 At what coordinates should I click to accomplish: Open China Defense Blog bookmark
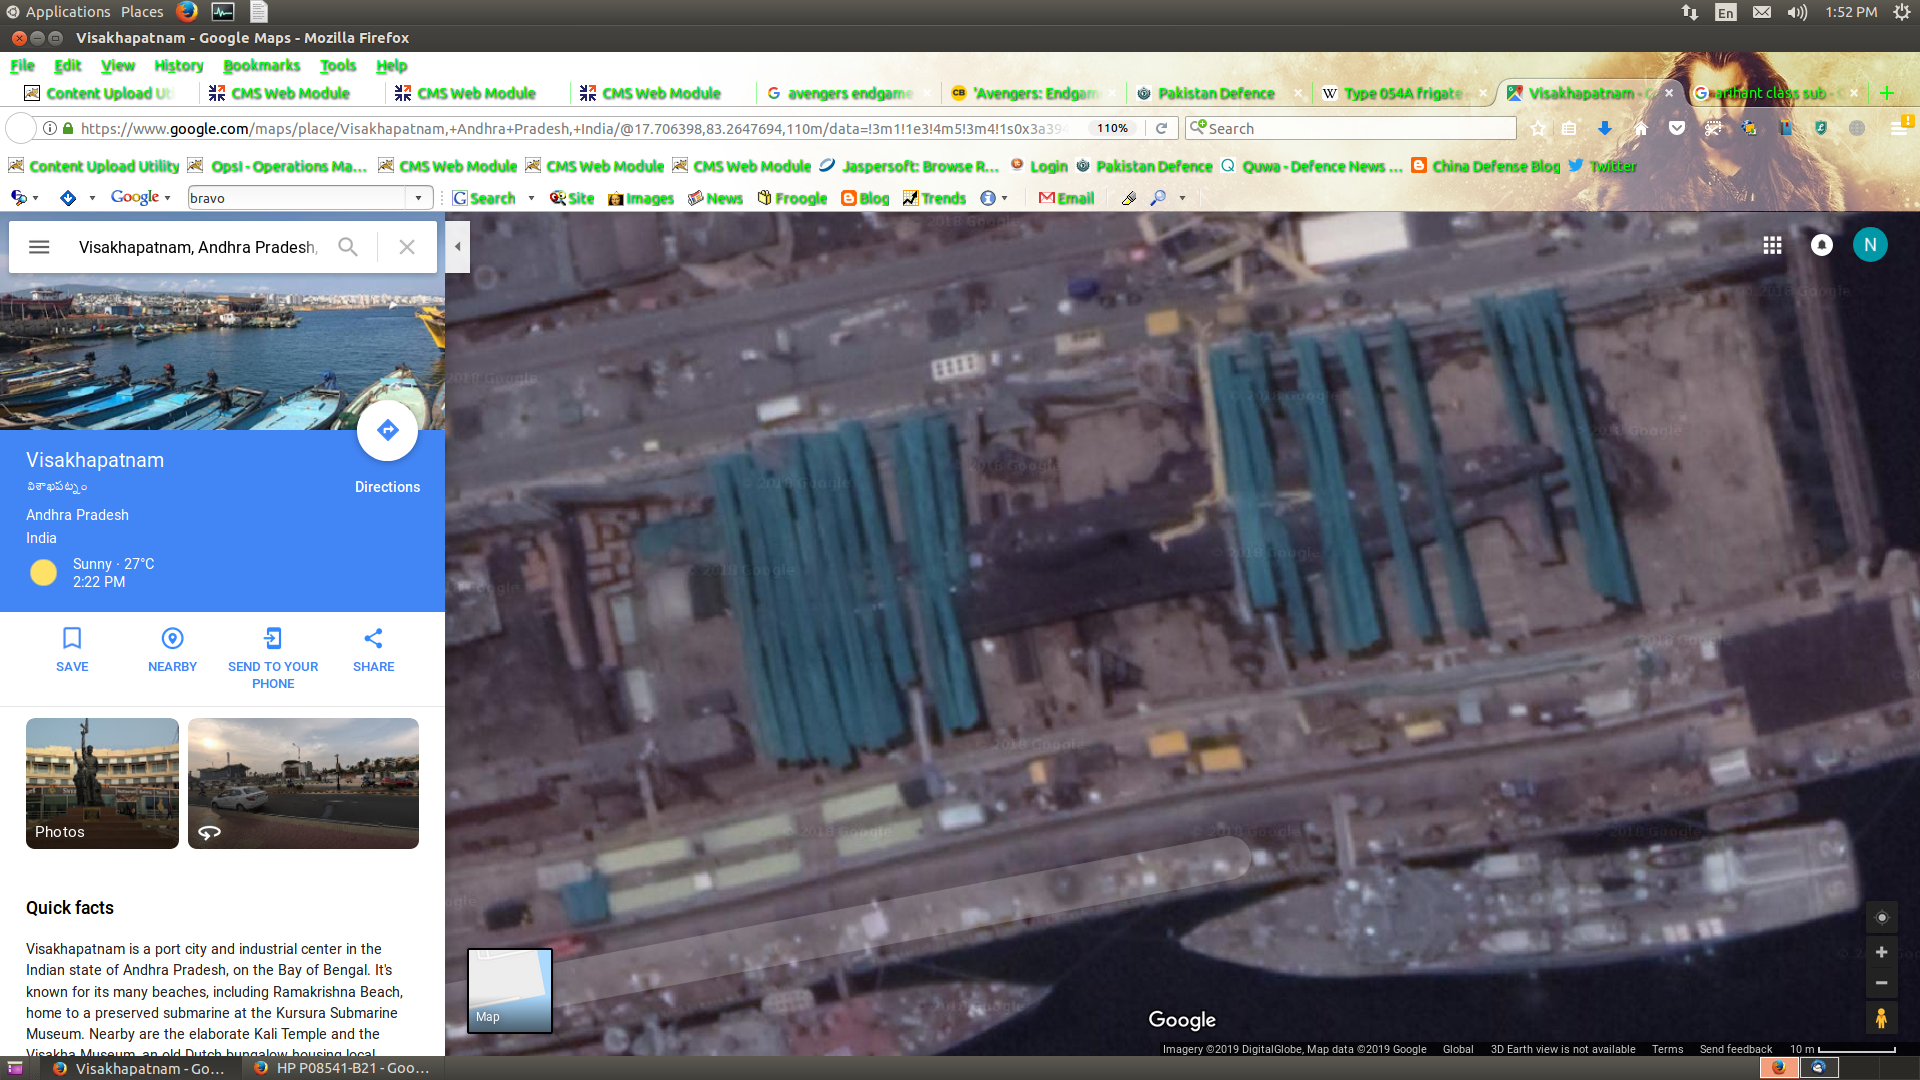click(x=1485, y=166)
